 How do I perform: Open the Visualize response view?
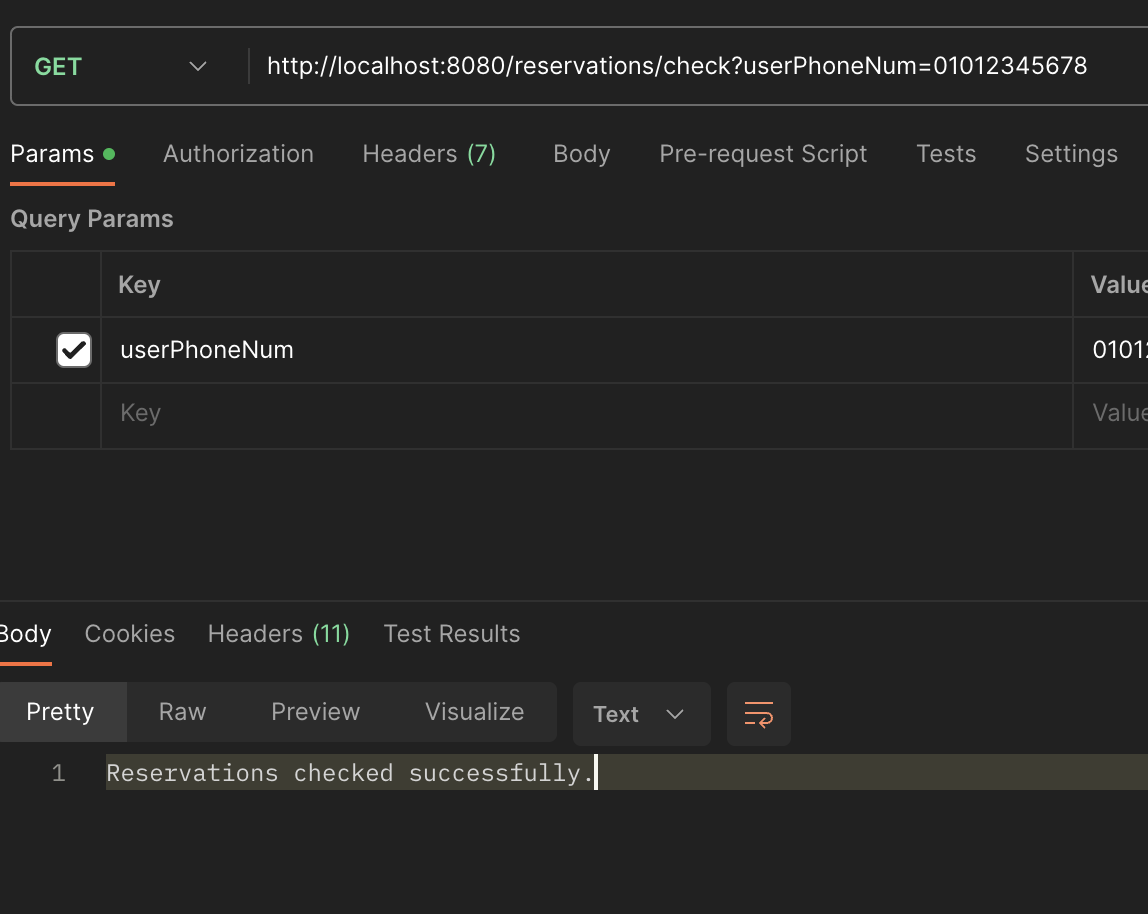(x=474, y=711)
